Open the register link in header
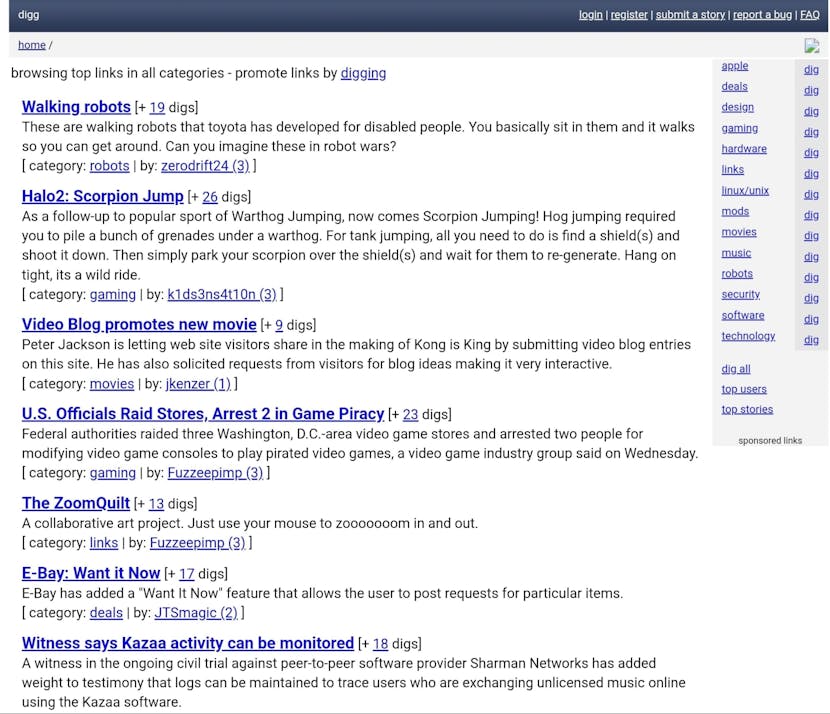 tap(629, 15)
